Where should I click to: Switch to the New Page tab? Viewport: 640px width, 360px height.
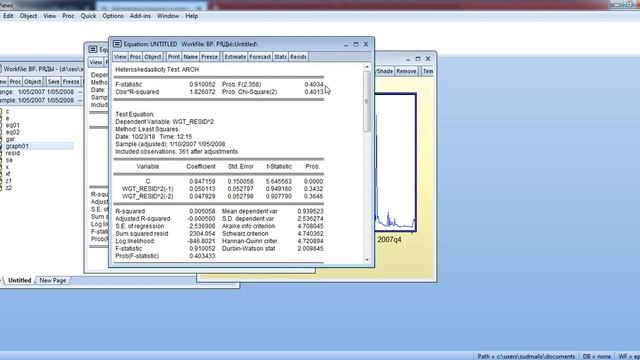coord(53,280)
